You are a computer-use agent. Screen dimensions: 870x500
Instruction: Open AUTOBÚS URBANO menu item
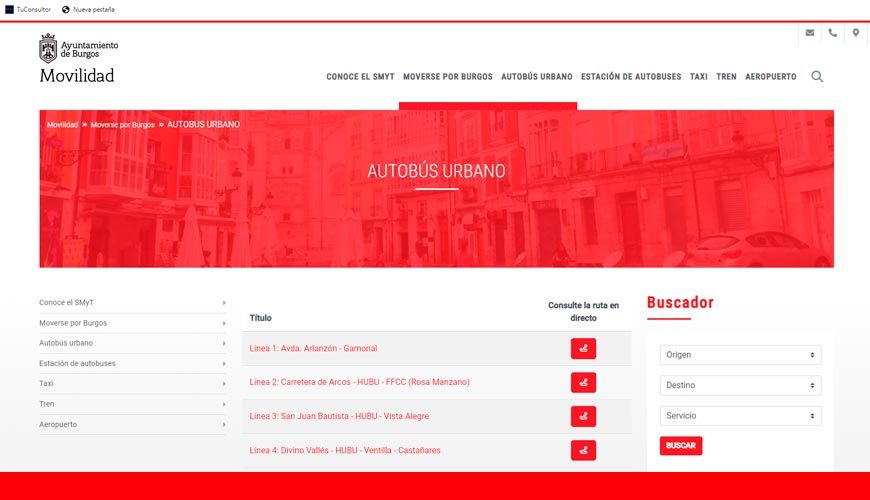click(537, 77)
